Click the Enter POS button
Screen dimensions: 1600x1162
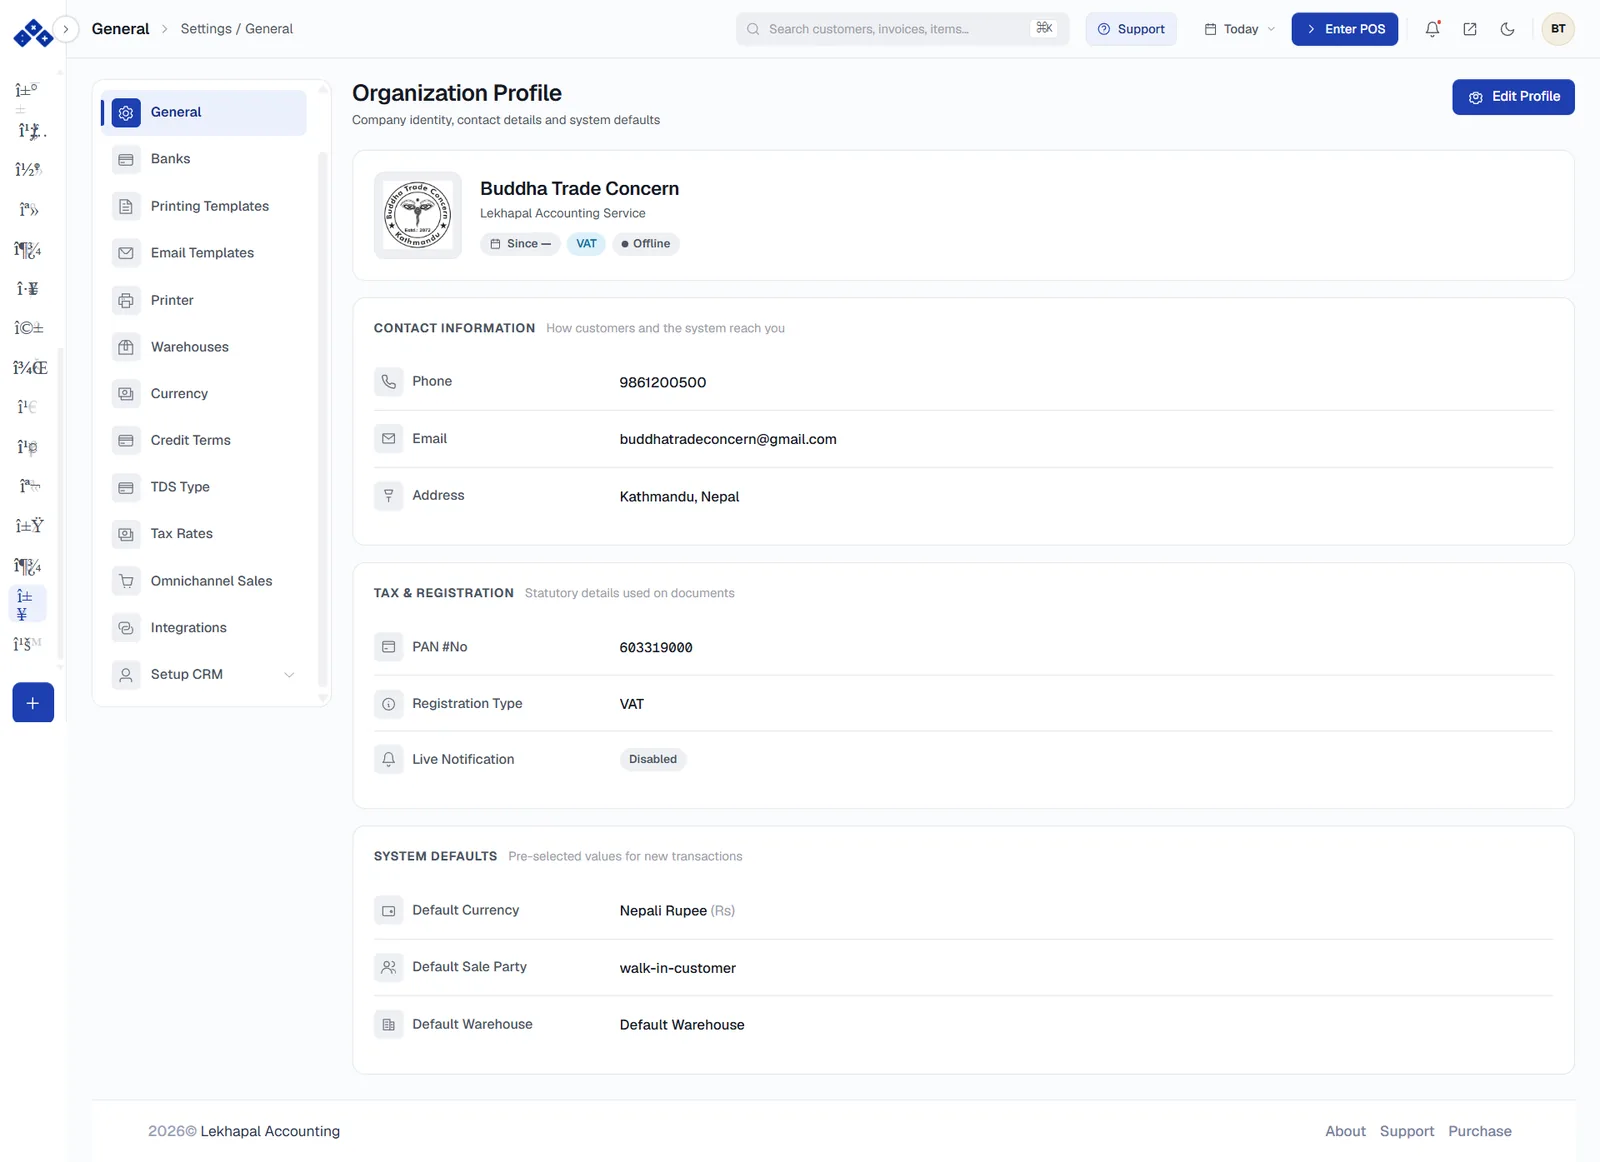[x=1344, y=29]
